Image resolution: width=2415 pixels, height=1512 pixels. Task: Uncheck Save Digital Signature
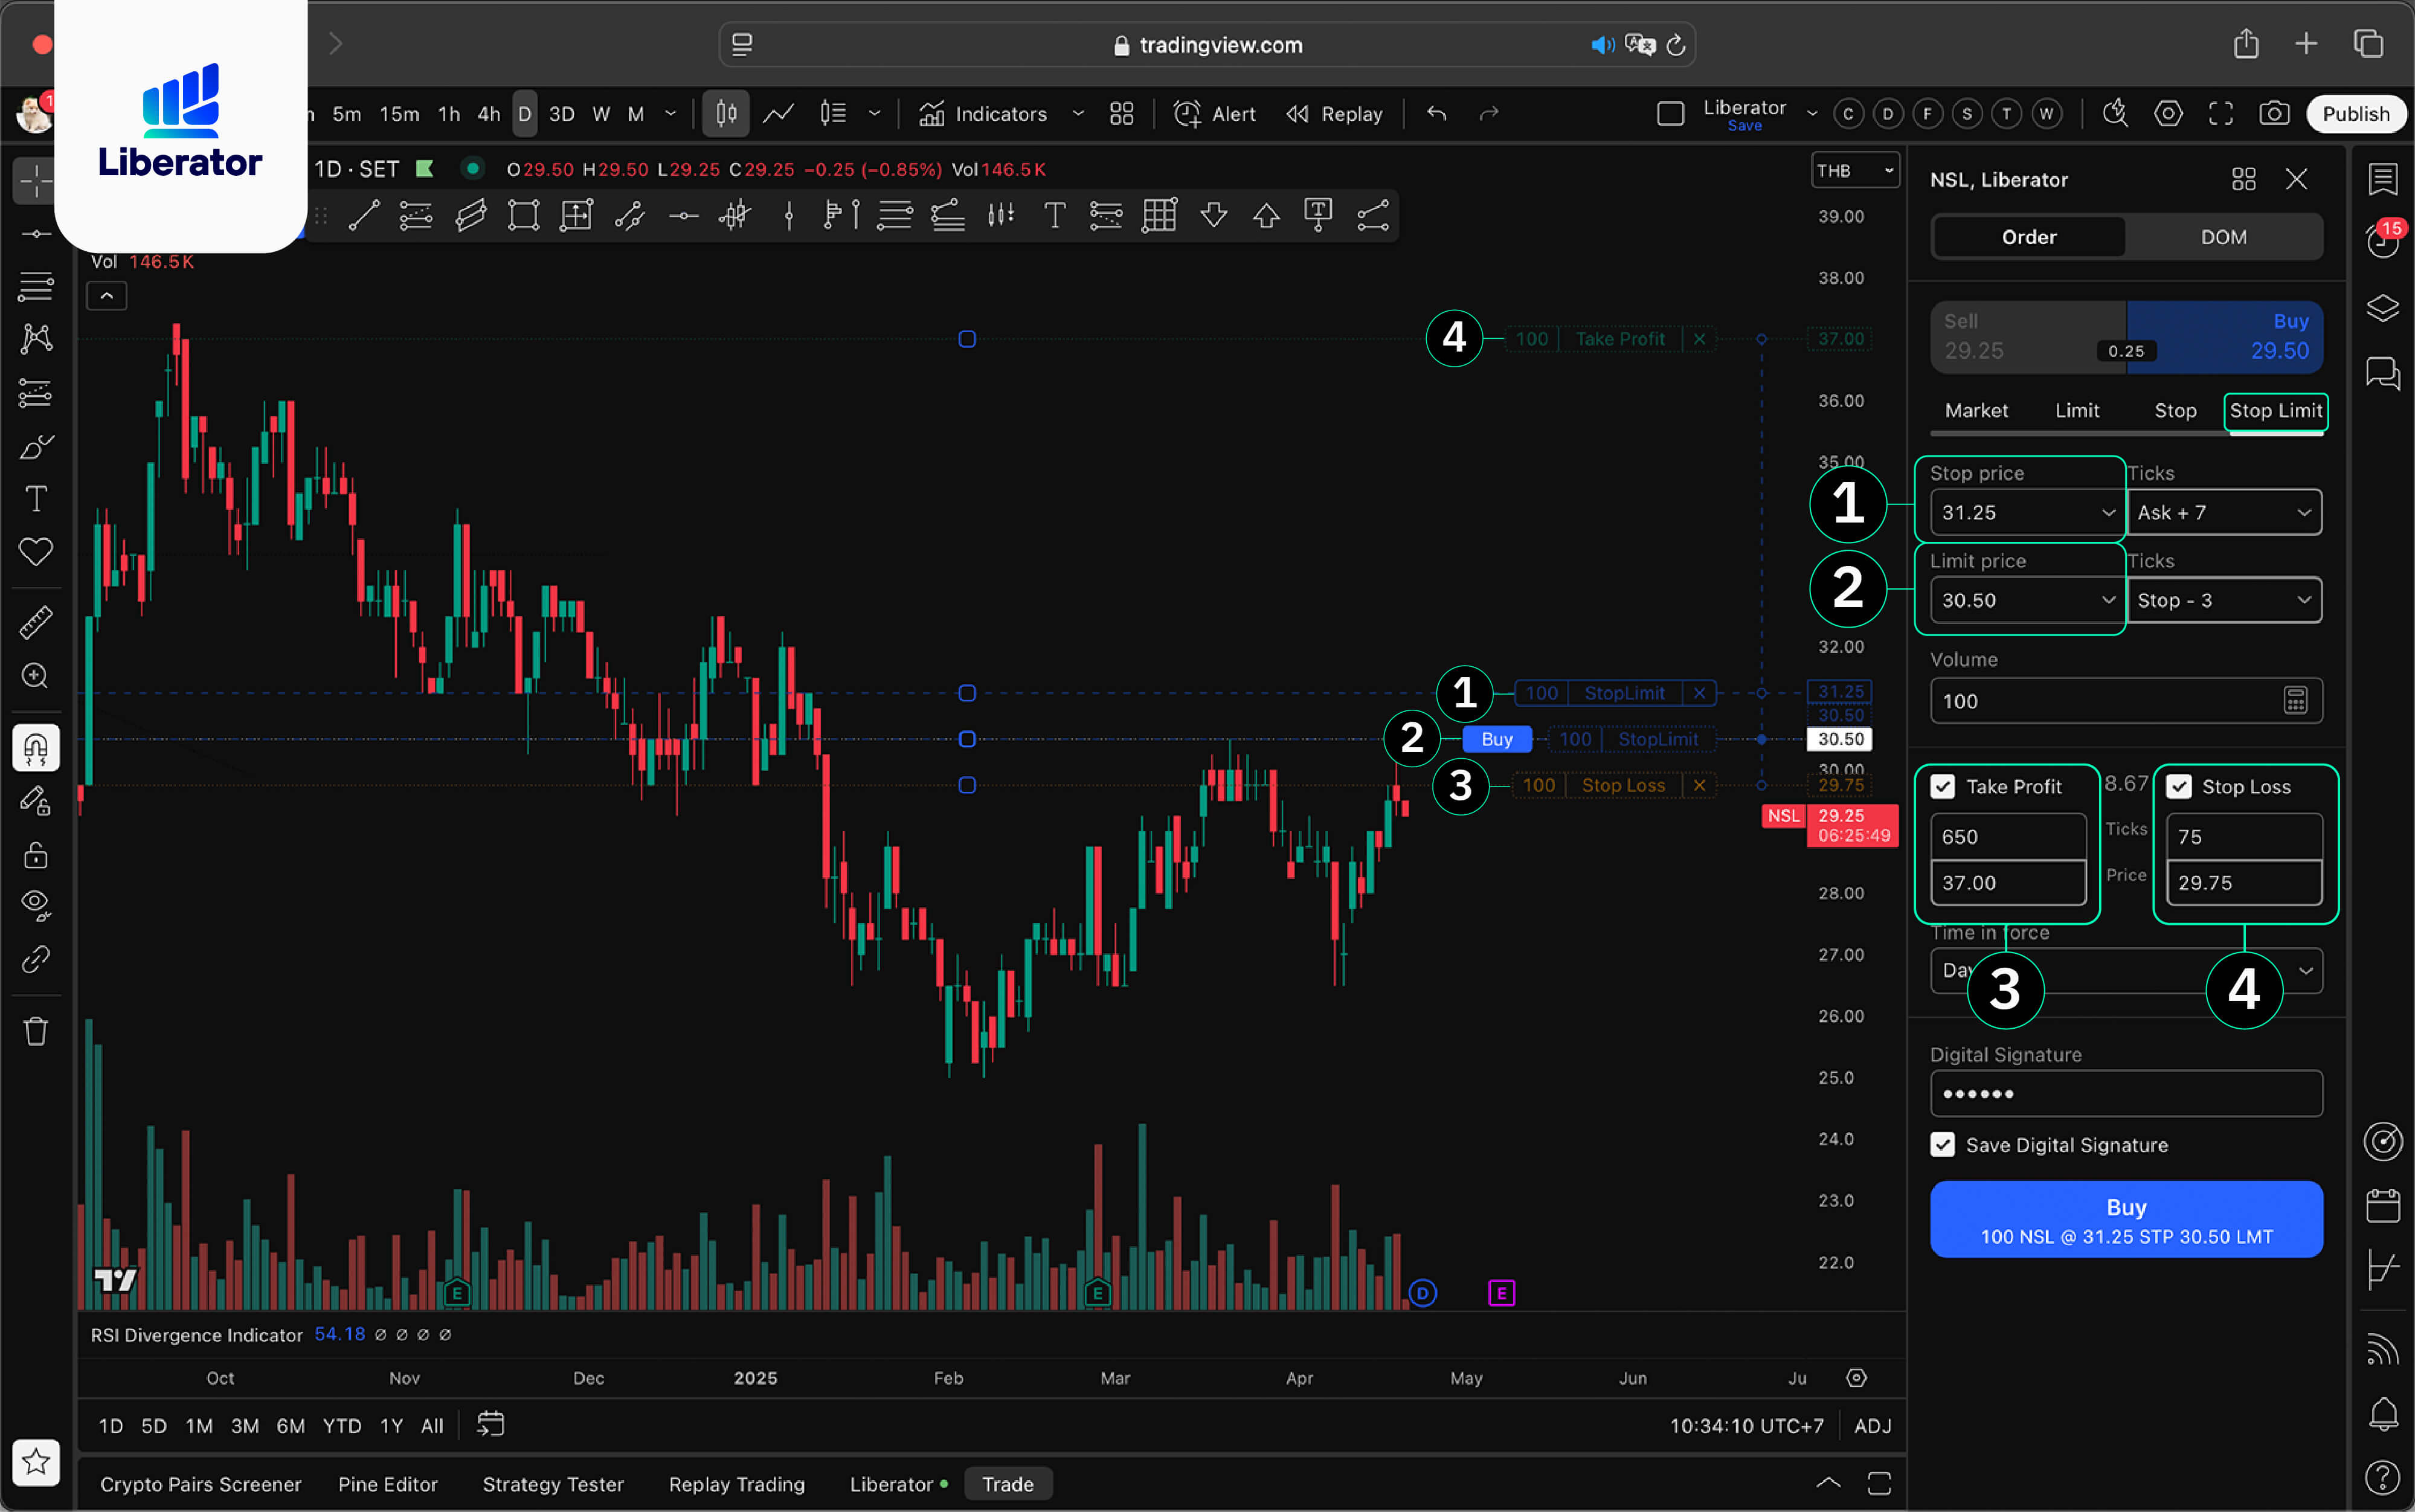coord(1942,1145)
